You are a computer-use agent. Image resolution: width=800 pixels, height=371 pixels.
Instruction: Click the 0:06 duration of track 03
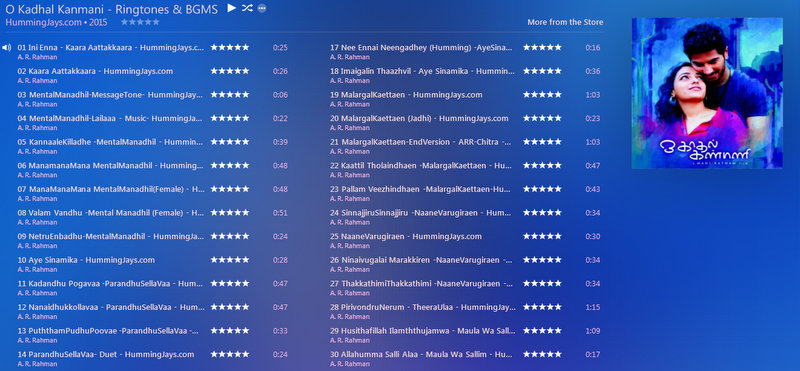click(280, 94)
